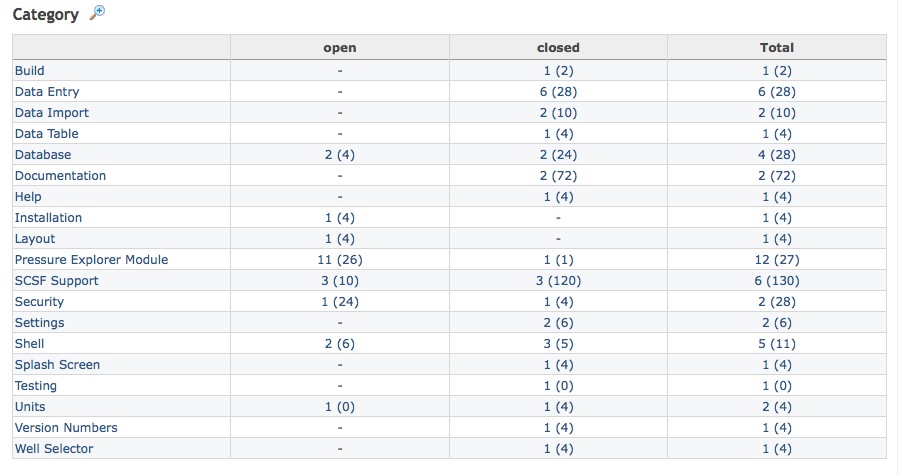Click the Shell total count 5 (11)
Image resolution: width=898 pixels, height=474 pixels.
click(x=777, y=344)
